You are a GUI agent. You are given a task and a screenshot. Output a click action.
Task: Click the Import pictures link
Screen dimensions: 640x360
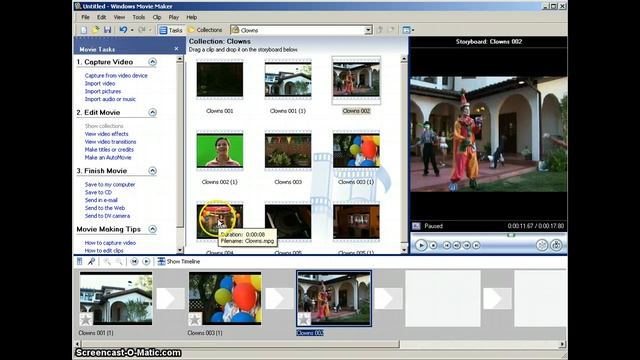[103, 91]
